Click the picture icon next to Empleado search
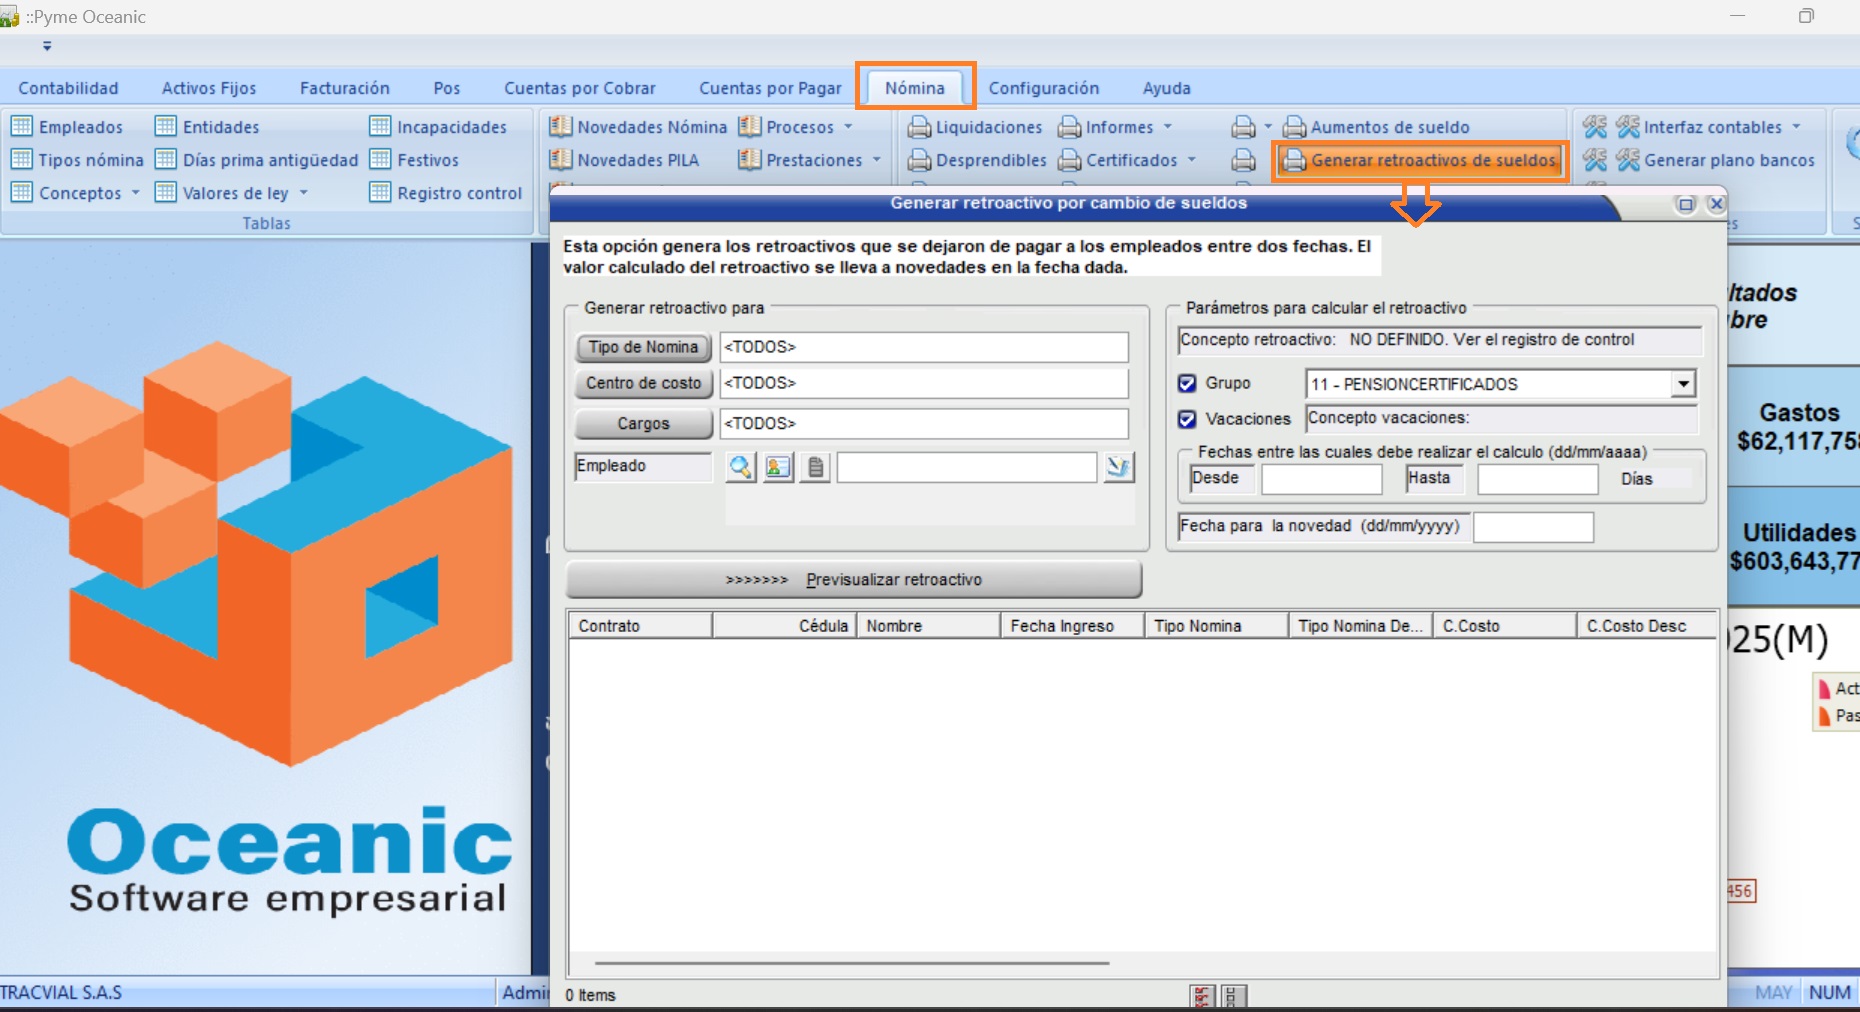This screenshot has height=1012, width=1860. [778, 467]
